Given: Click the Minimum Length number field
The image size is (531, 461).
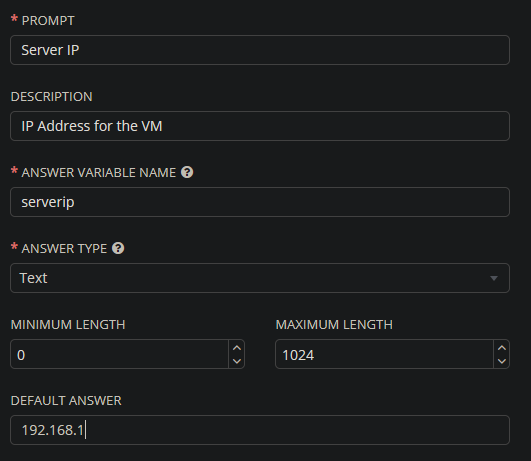Looking at the screenshot, I should pos(120,354).
